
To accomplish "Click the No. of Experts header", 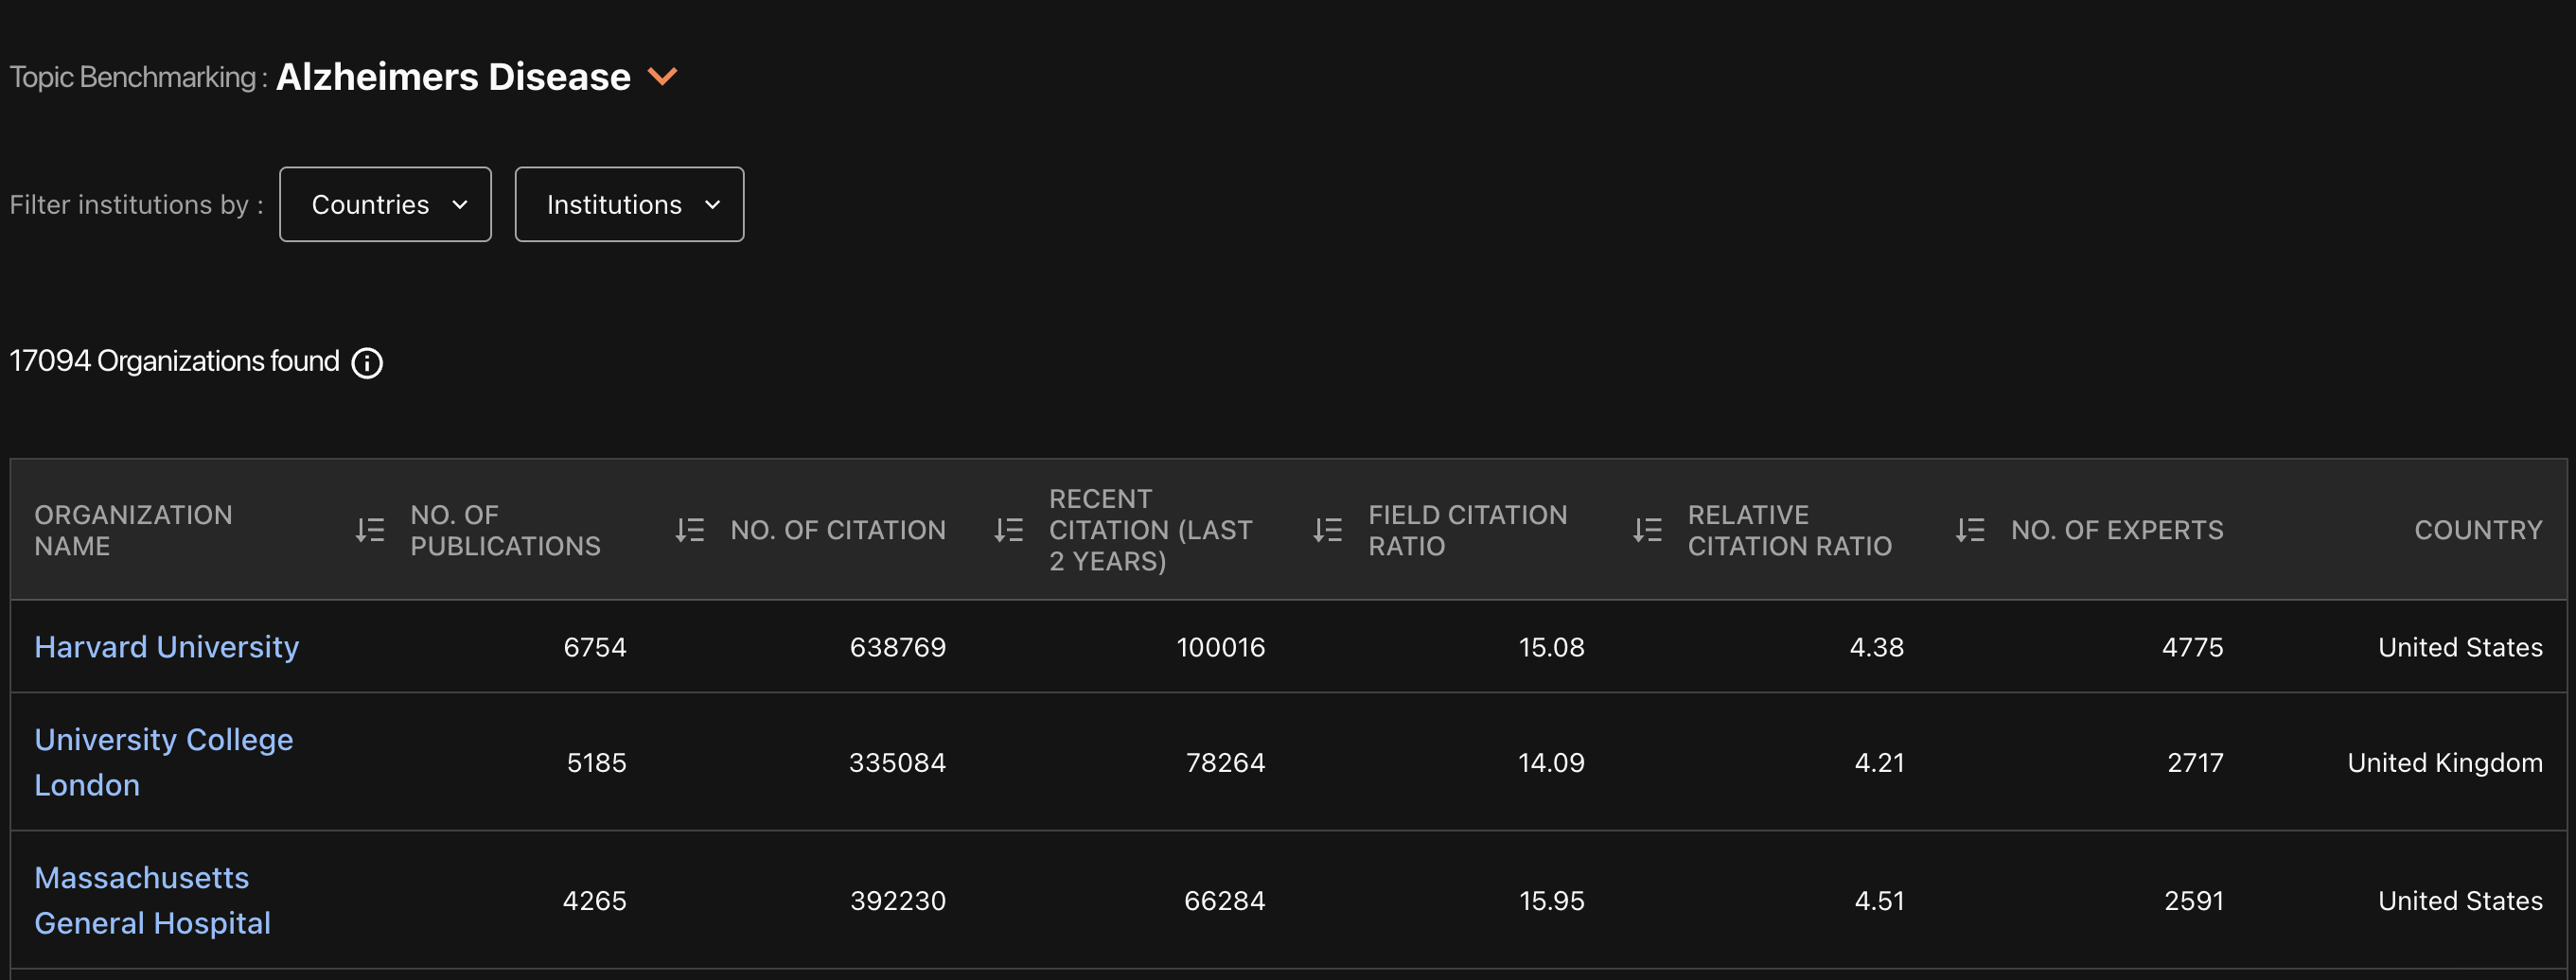I will click(x=2116, y=530).
